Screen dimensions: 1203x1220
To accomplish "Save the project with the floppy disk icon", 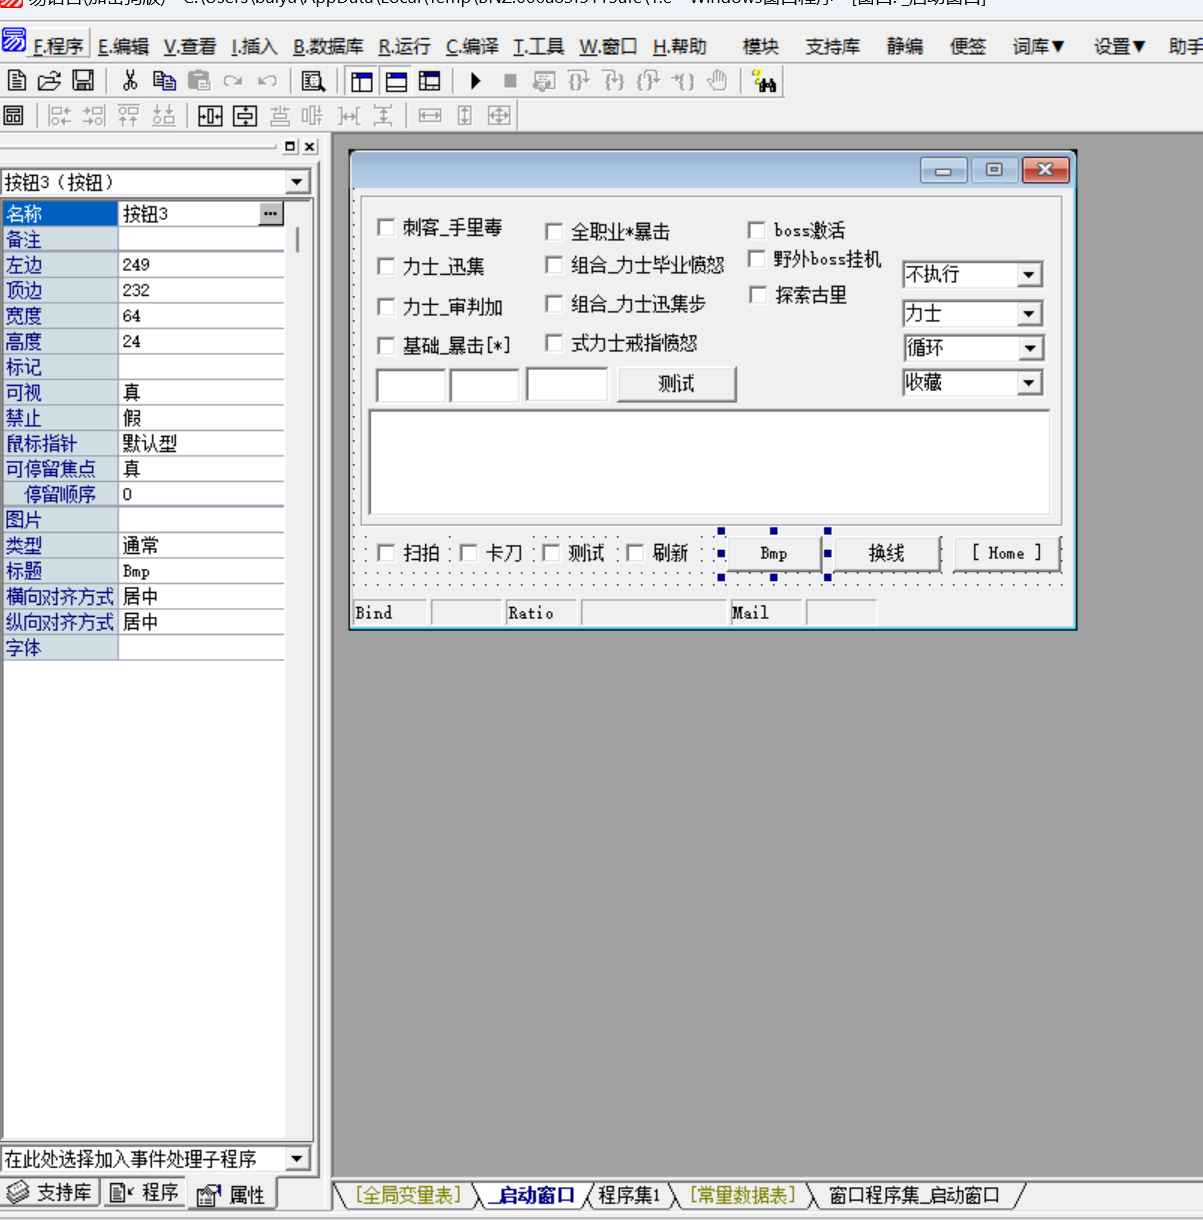I will pyautogui.click(x=83, y=81).
